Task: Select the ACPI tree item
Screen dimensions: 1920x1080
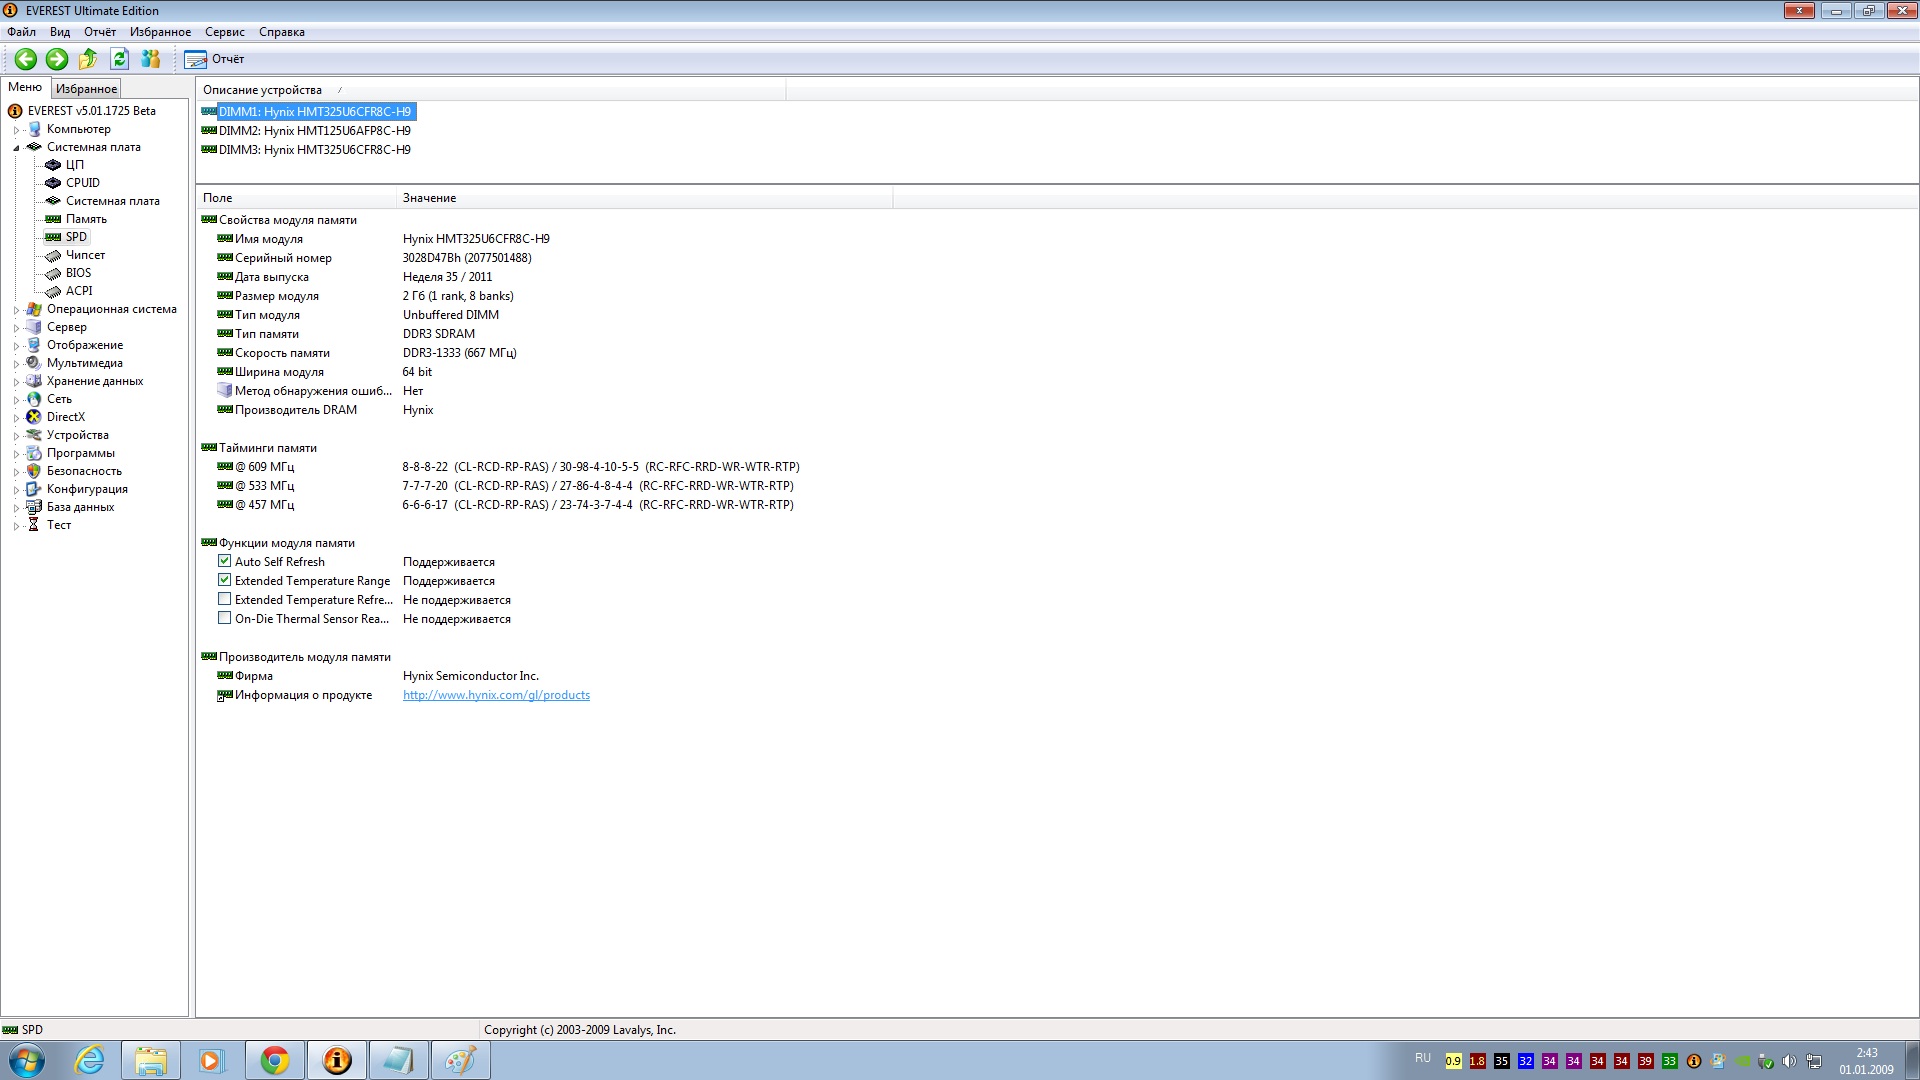Action: tap(79, 291)
